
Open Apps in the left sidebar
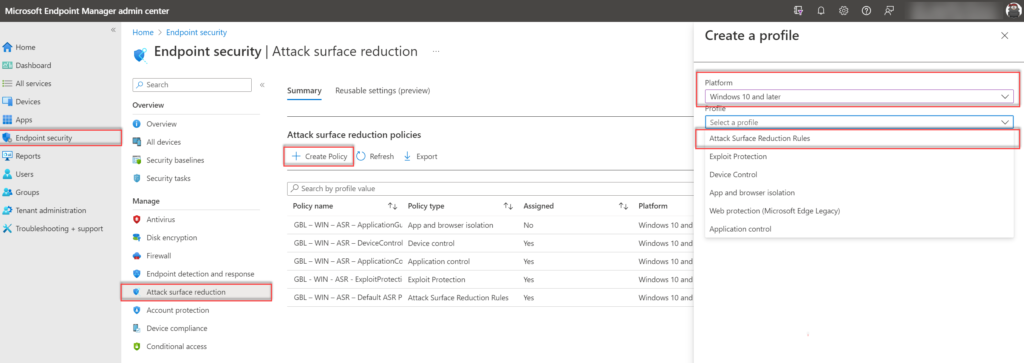point(24,120)
